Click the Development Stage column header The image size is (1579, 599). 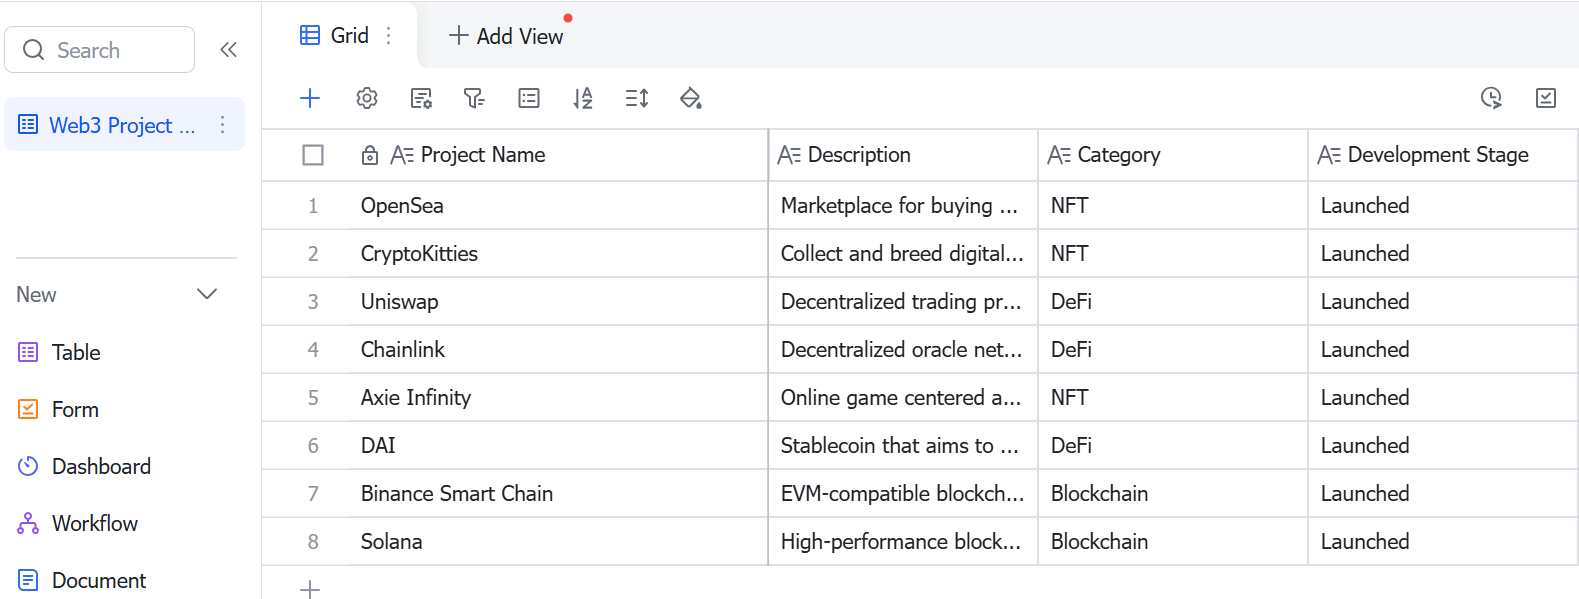click(1443, 155)
